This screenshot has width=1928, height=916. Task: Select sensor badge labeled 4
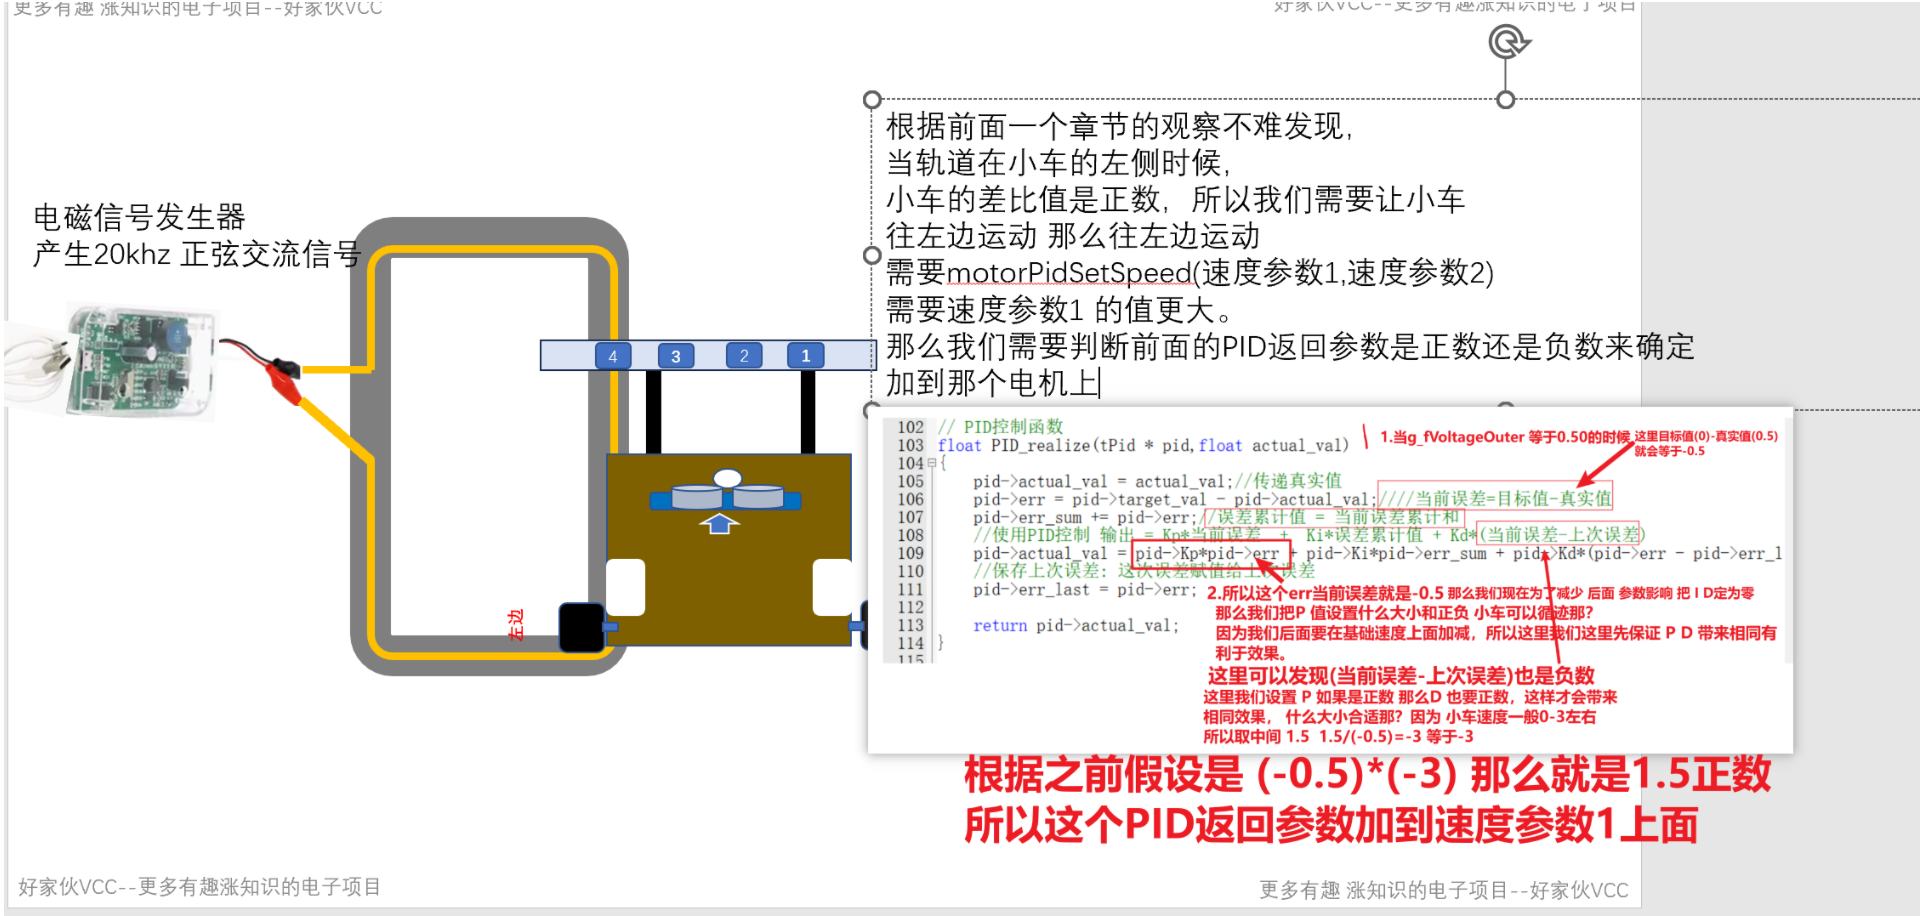[x=613, y=355]
